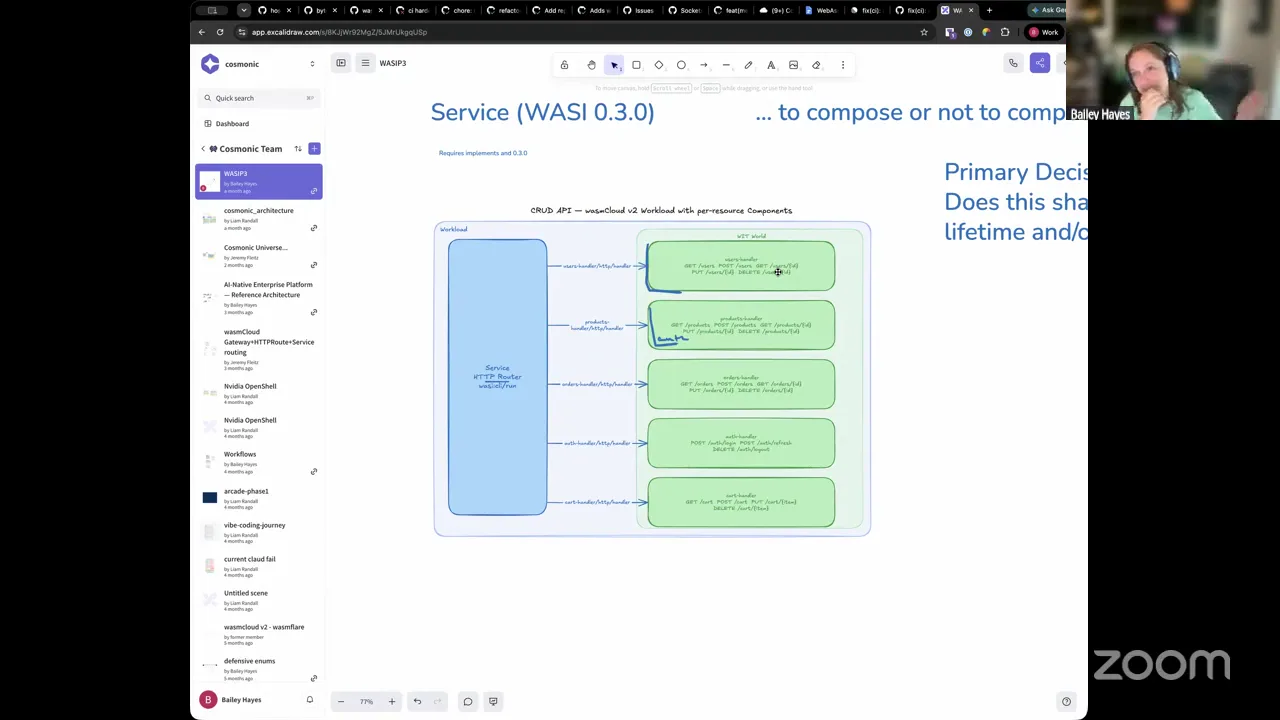Open the hamburger main menu
Image resolution: width=1280 pixels, height=720 pixels.
[x=365, y=63]
